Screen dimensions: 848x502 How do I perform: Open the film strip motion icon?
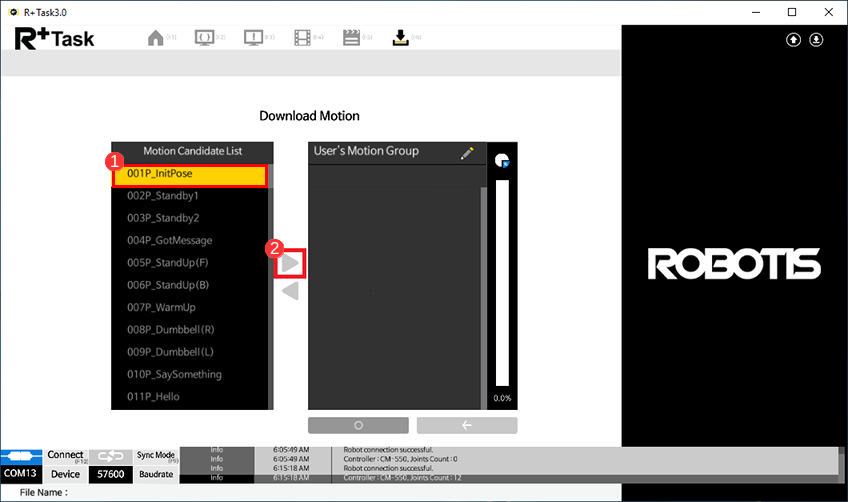click(301, 38)
